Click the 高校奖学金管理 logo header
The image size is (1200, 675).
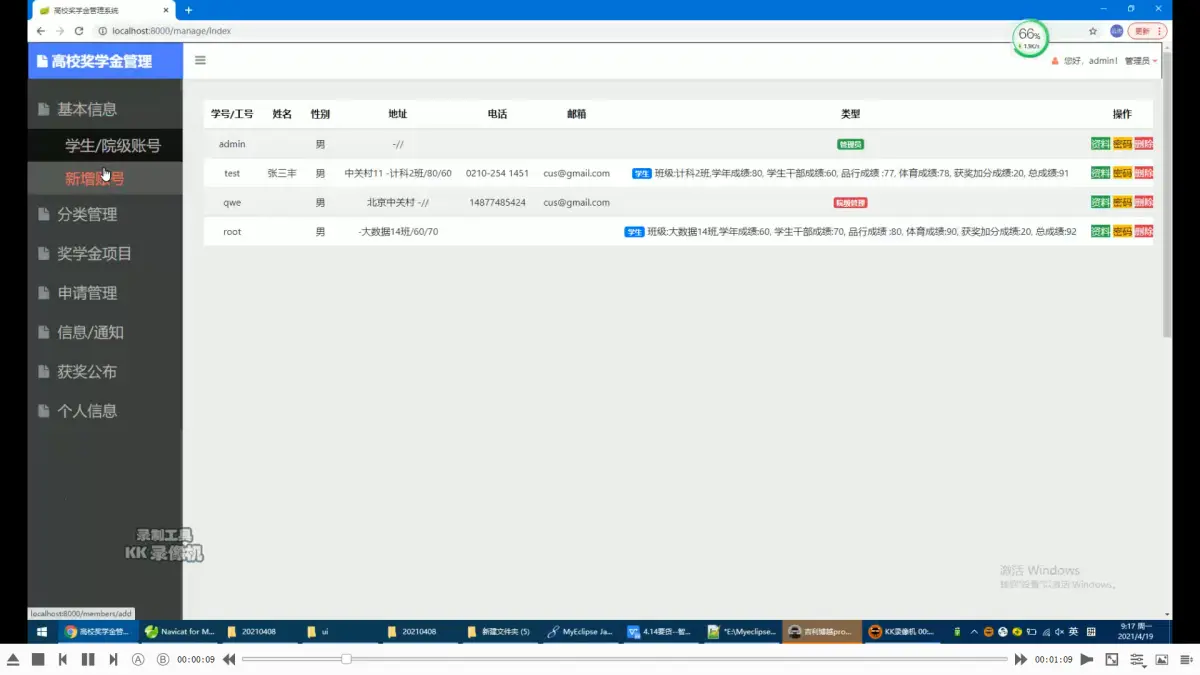(x=105, y=61)
